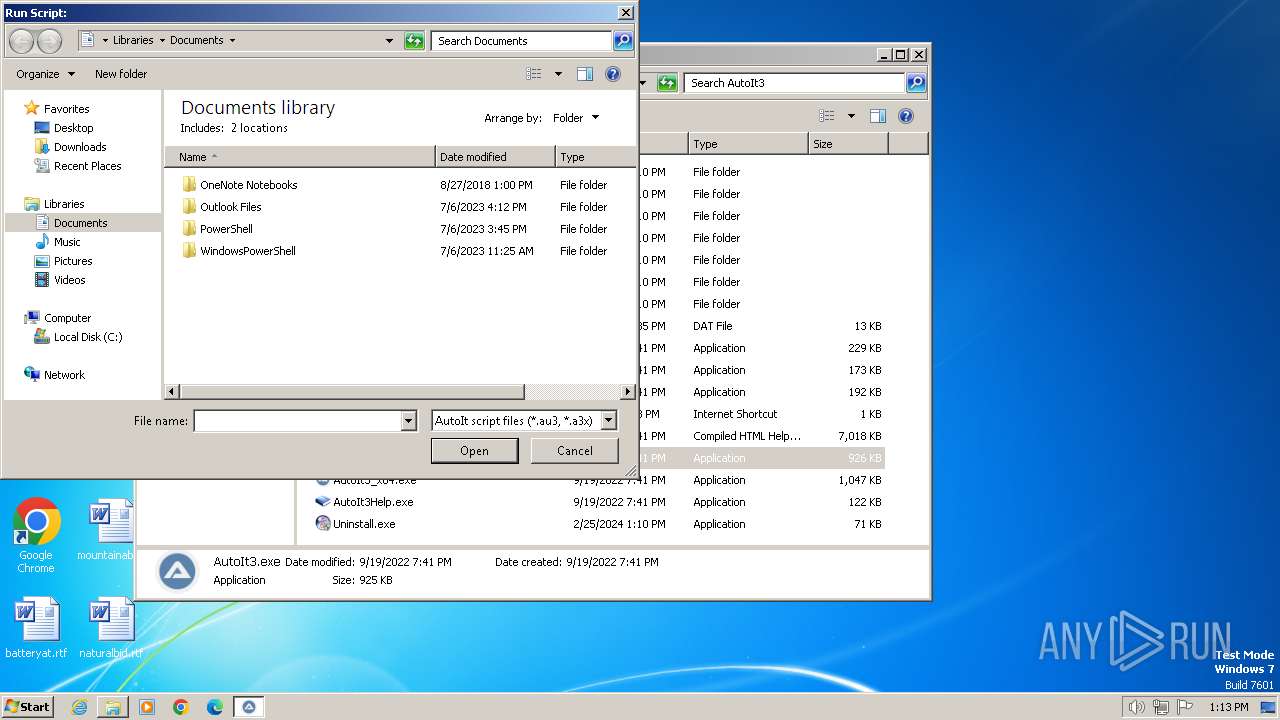Open Recent Places in sidebar
The width and height of the screenshot is (1280, 720).
click(x=87, y=166)
